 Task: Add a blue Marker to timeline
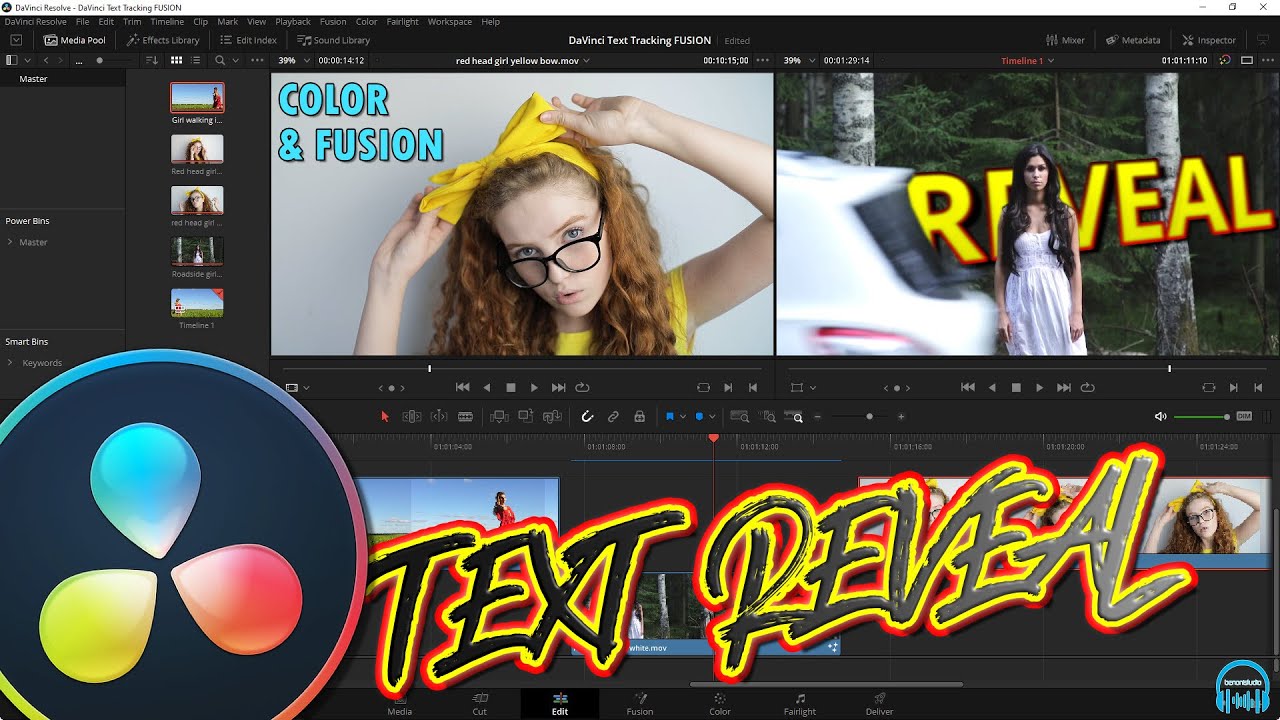pyautogui.click(x=699, y=417)
